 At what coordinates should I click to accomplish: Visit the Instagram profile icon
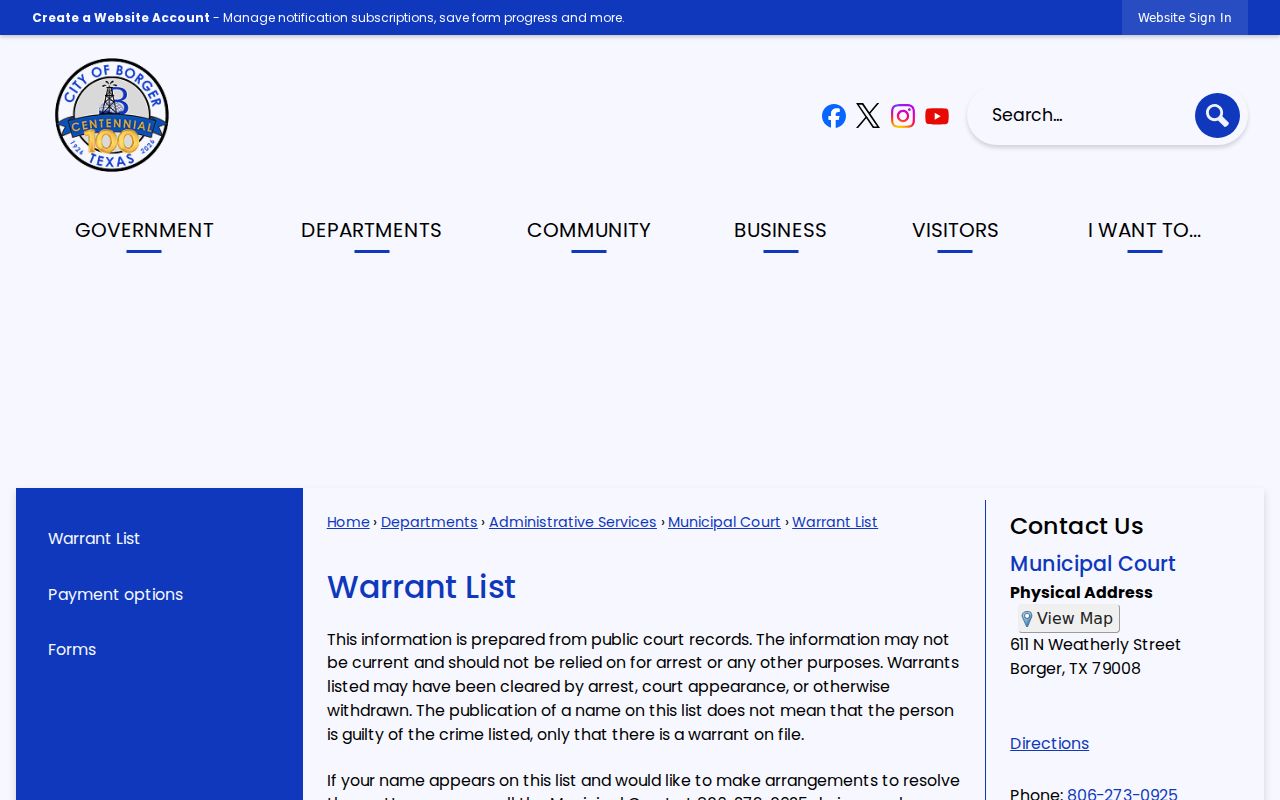click(903, 116)
